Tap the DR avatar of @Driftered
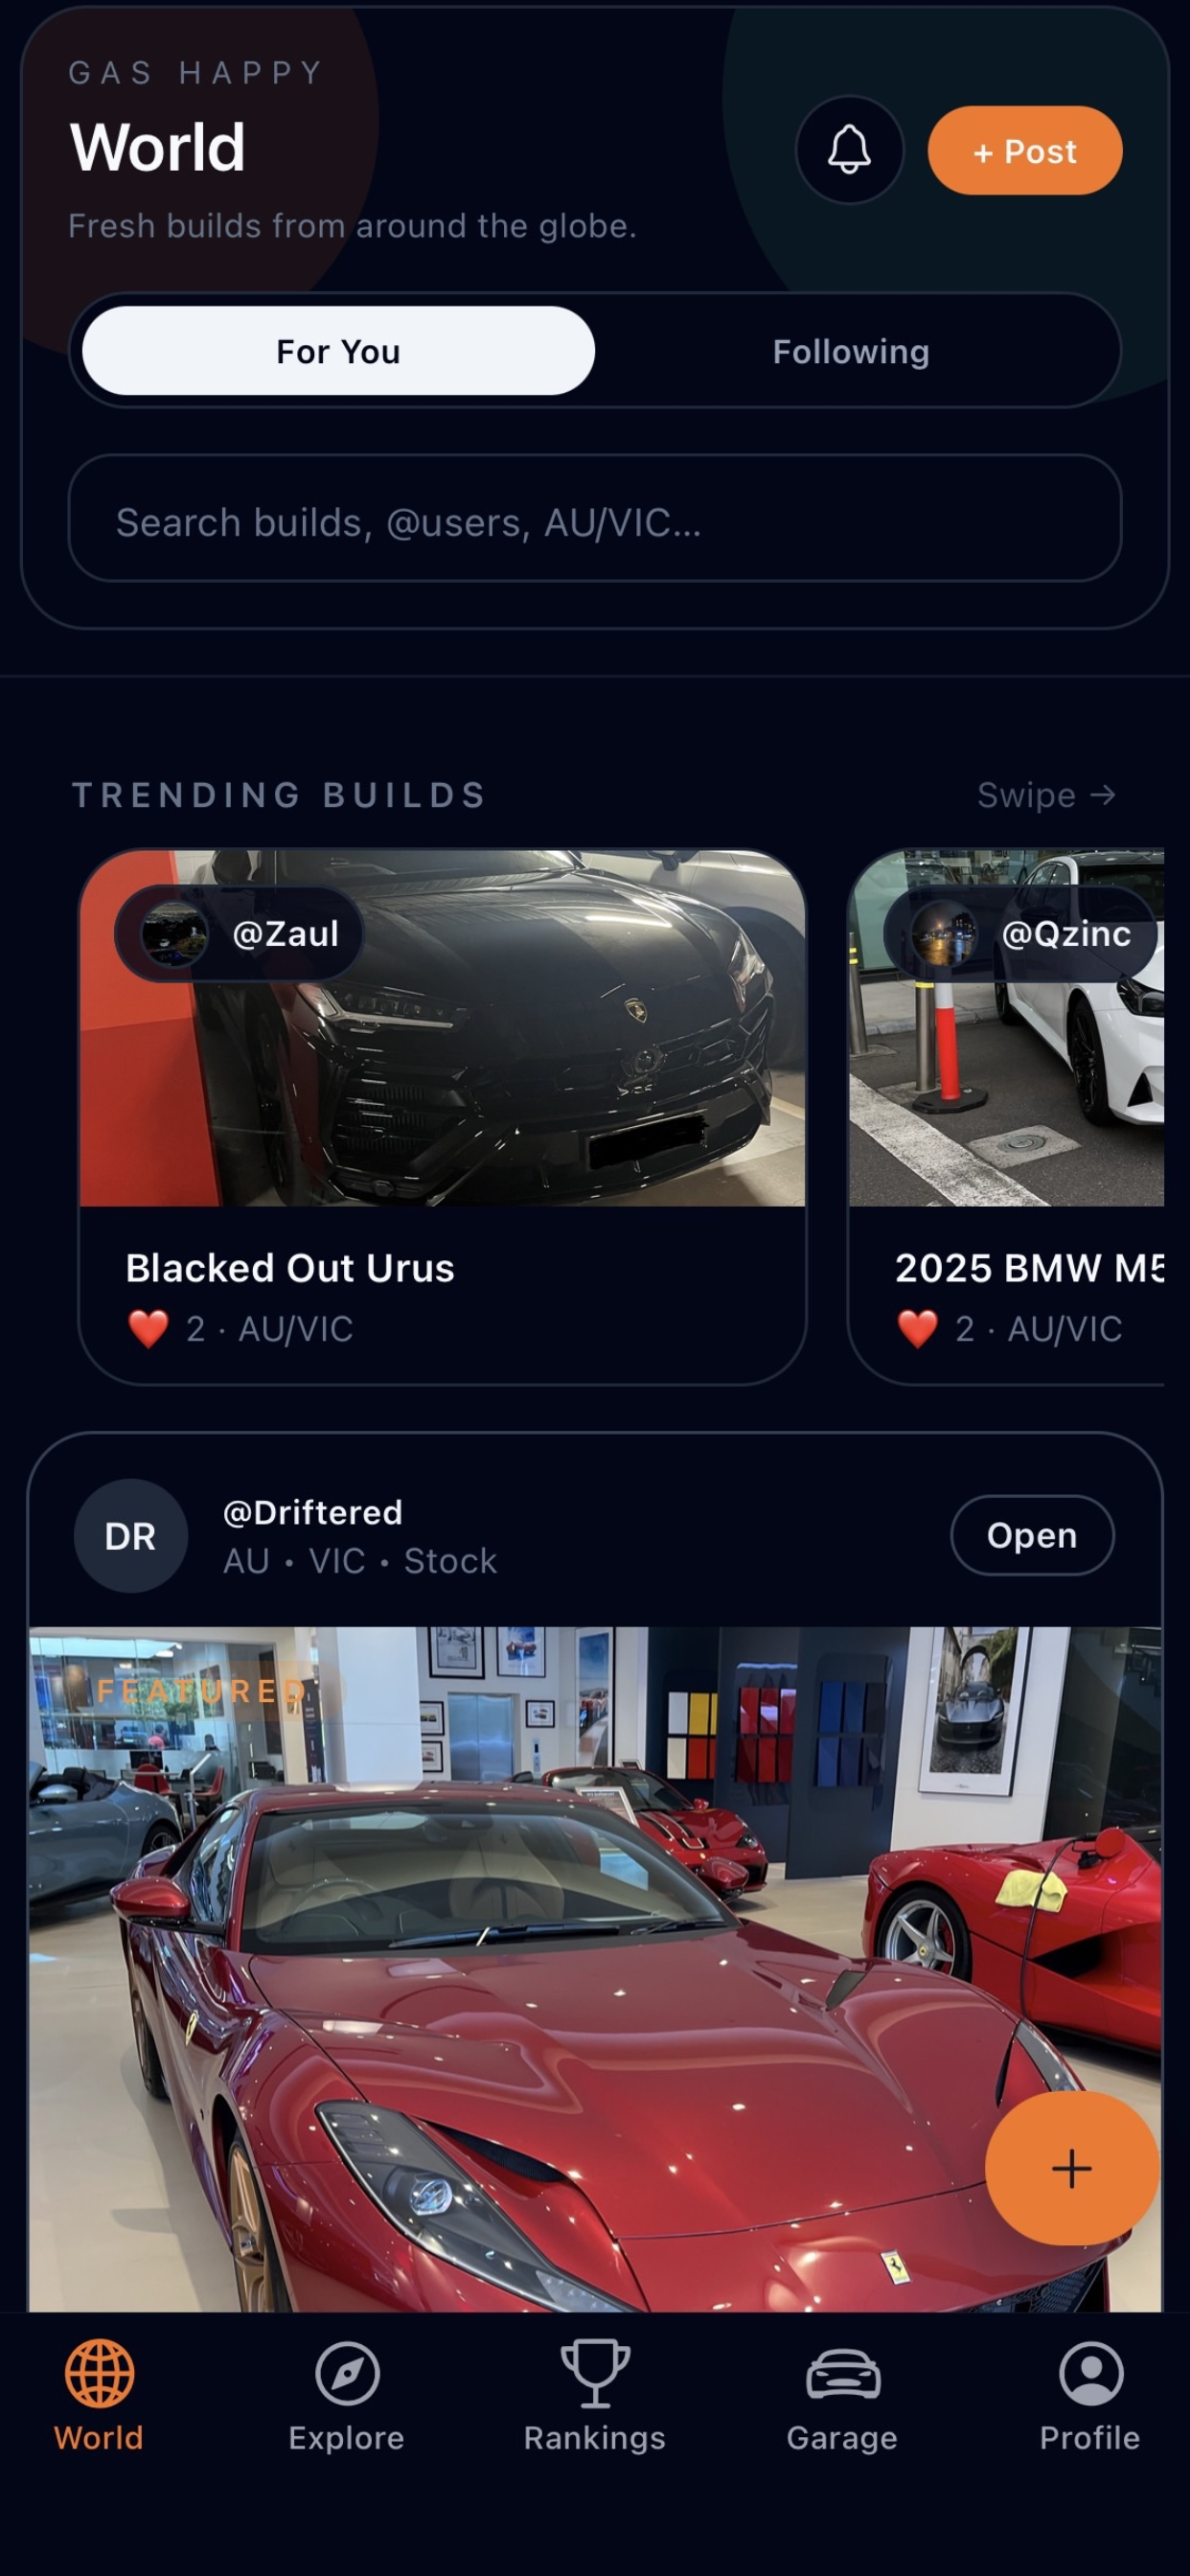The height and width of the screenshot is (2576, 1190). pyautogui.click(x=130, y=1536)
